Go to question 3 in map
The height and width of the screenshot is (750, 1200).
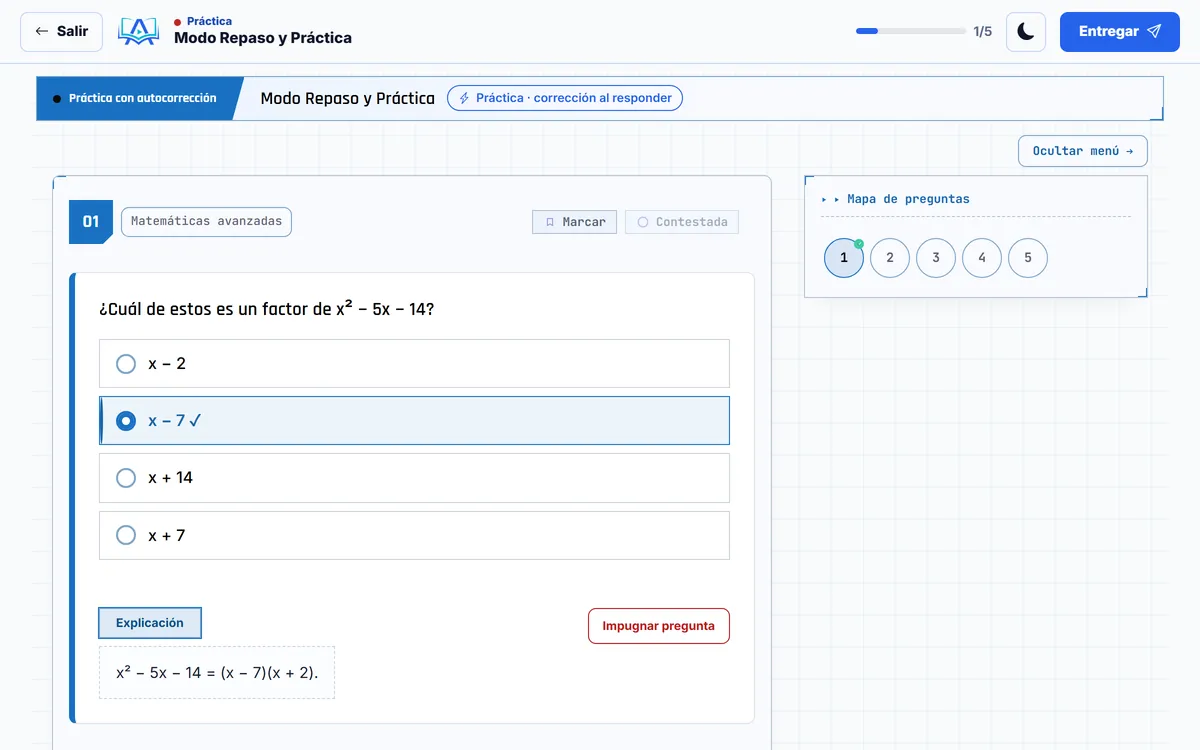tap(936, 258)
